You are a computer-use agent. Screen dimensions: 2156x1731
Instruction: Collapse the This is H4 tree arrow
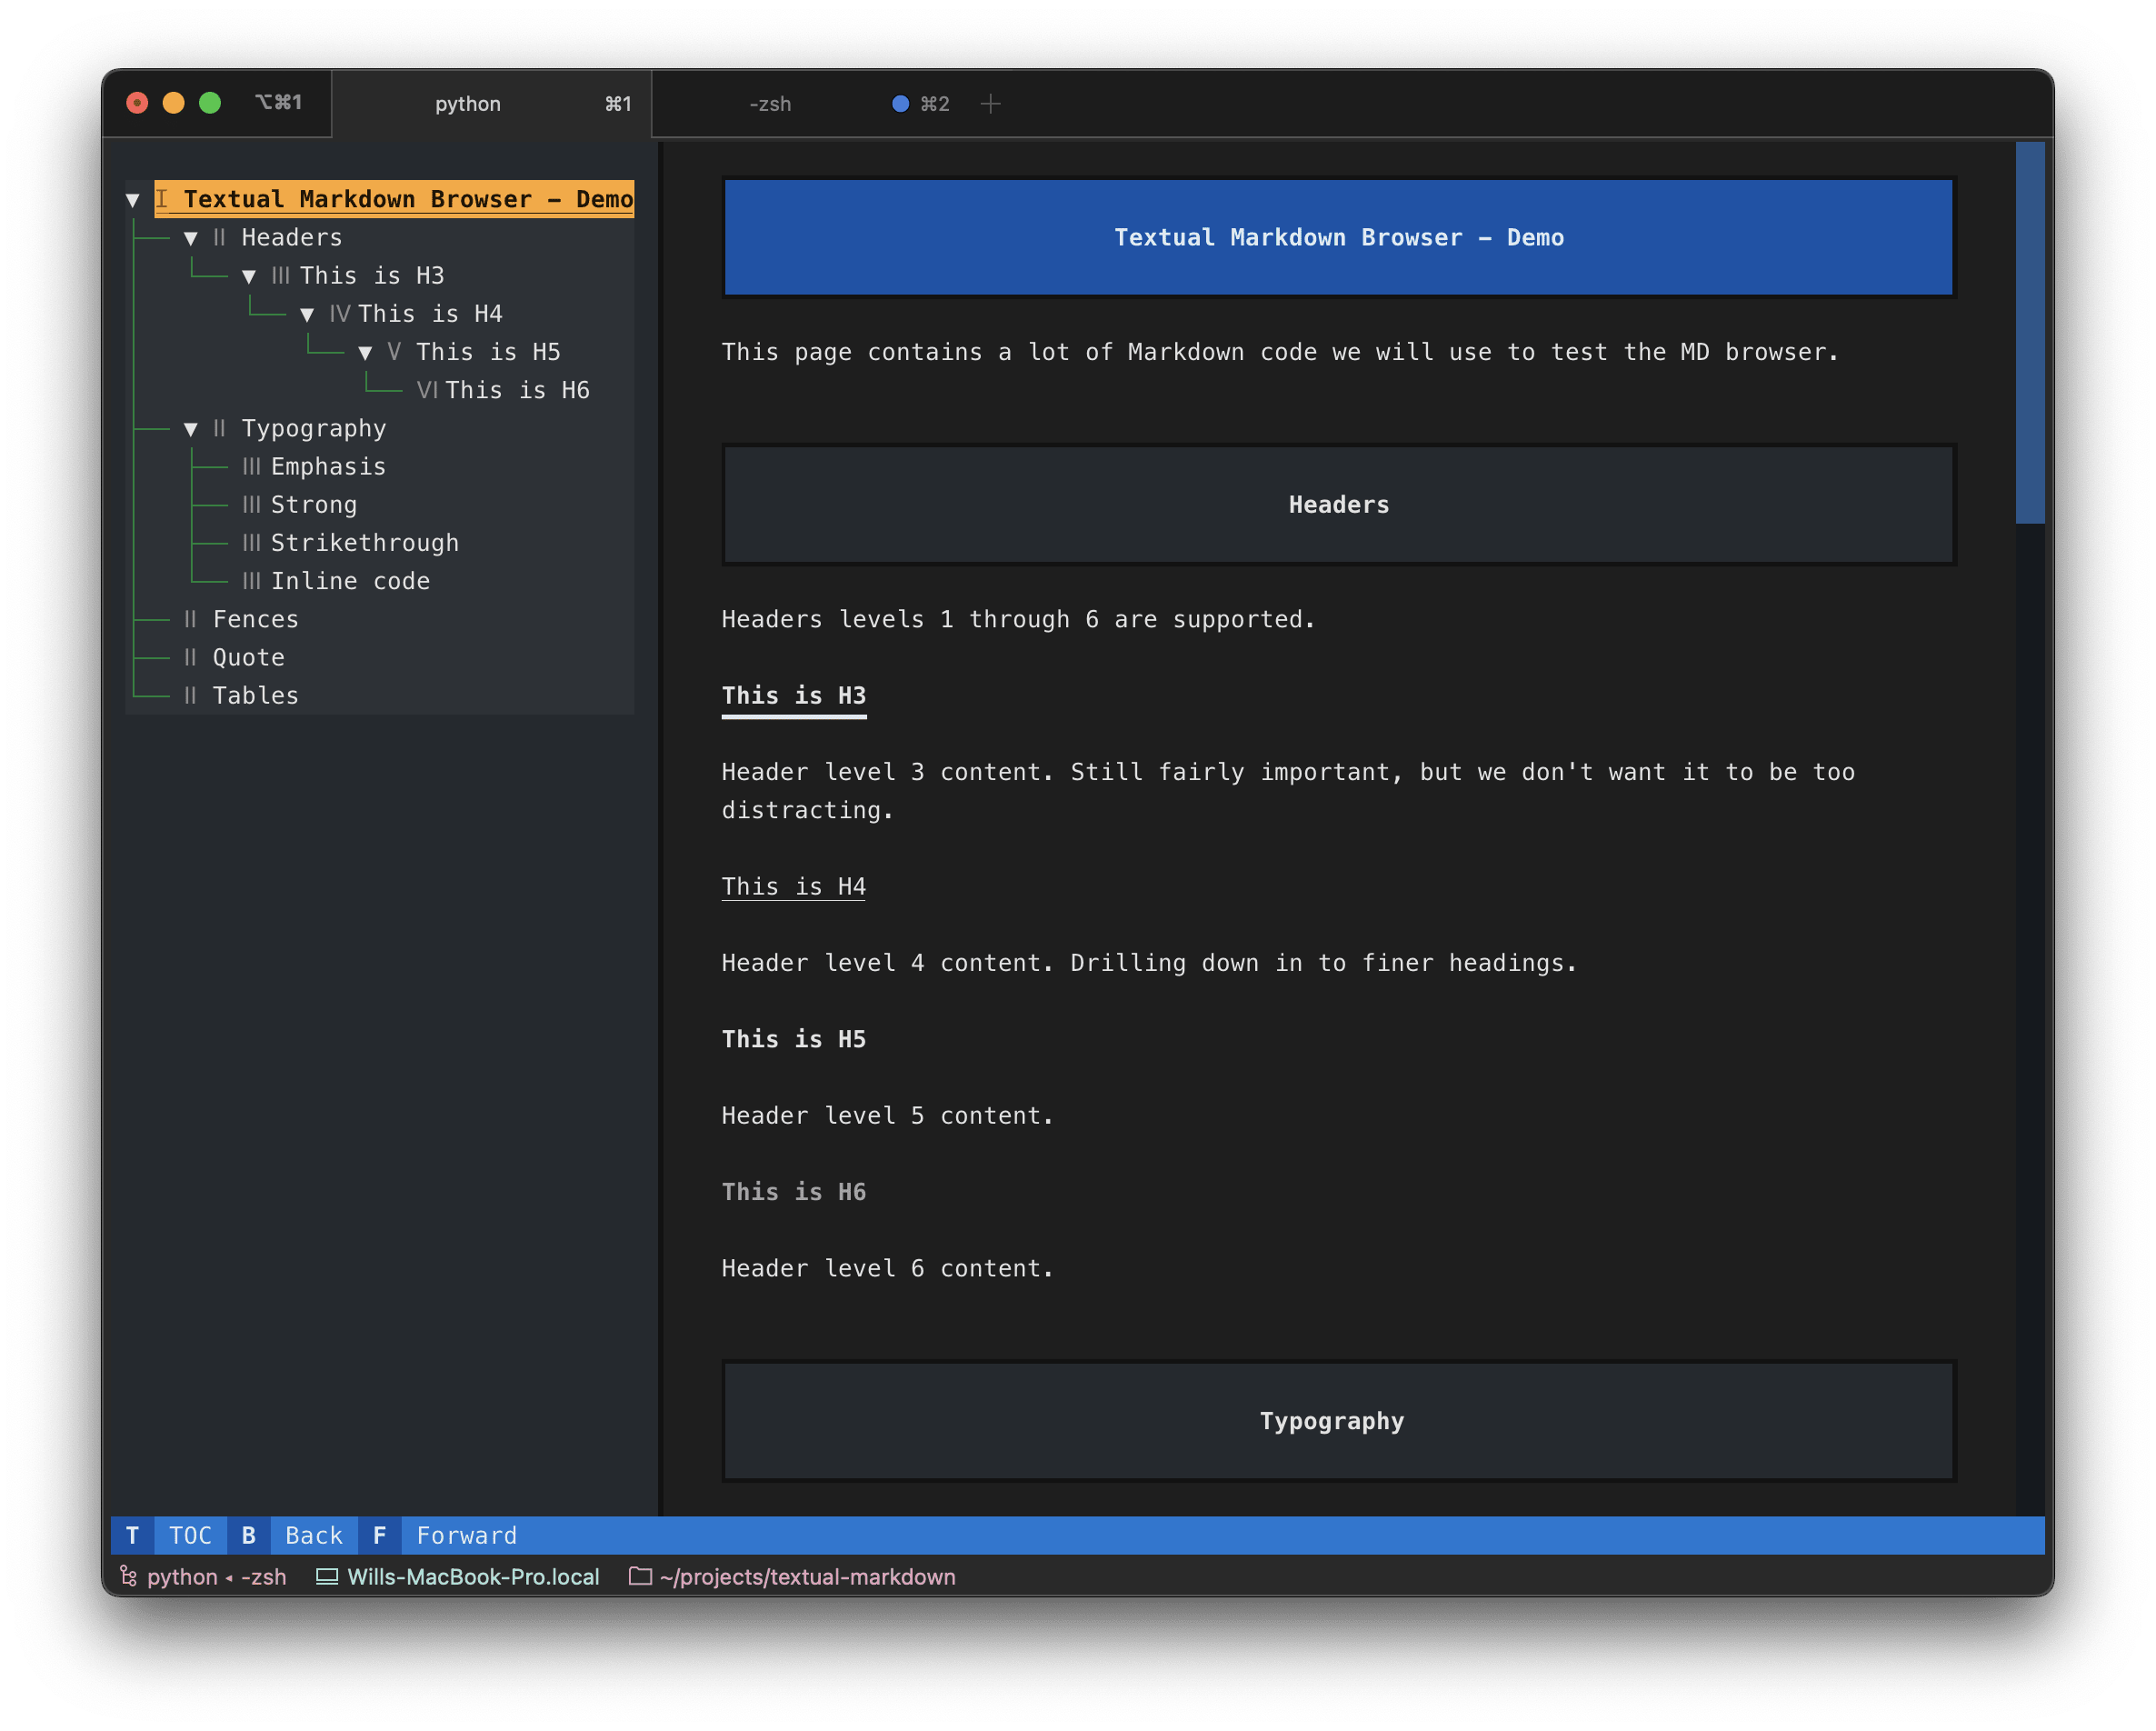[x=307, y=314]
